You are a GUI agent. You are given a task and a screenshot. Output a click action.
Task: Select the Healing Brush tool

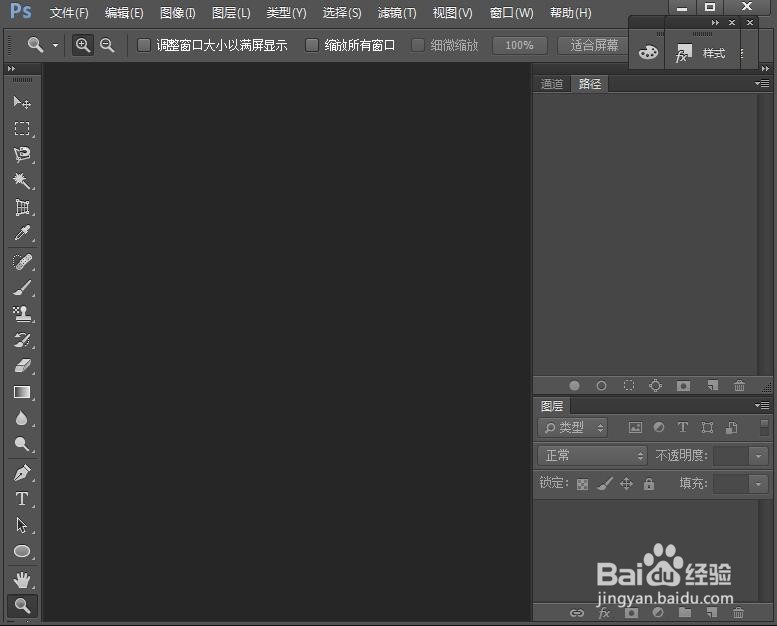pyautogui.click(x=22, y=262)
